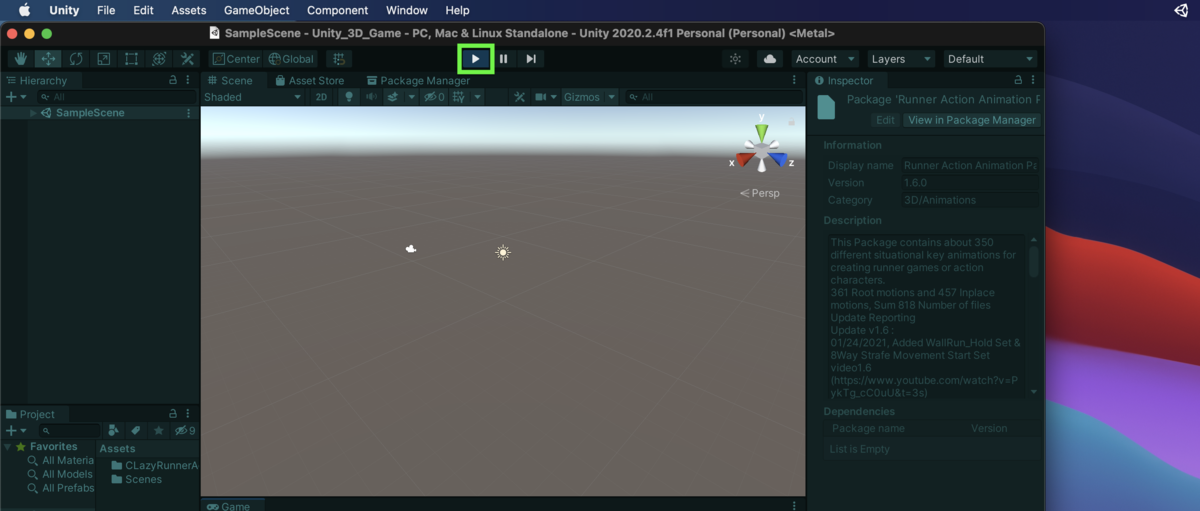Search by label tag icon in Project
The height and width of the screenshot is (511, 1200).
tap(136, 430)
